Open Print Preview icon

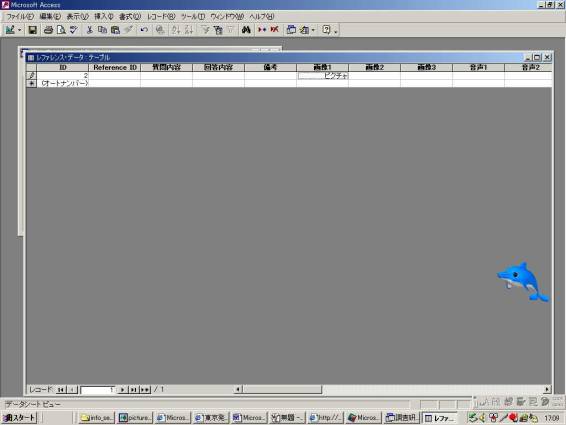pos(61,30)
